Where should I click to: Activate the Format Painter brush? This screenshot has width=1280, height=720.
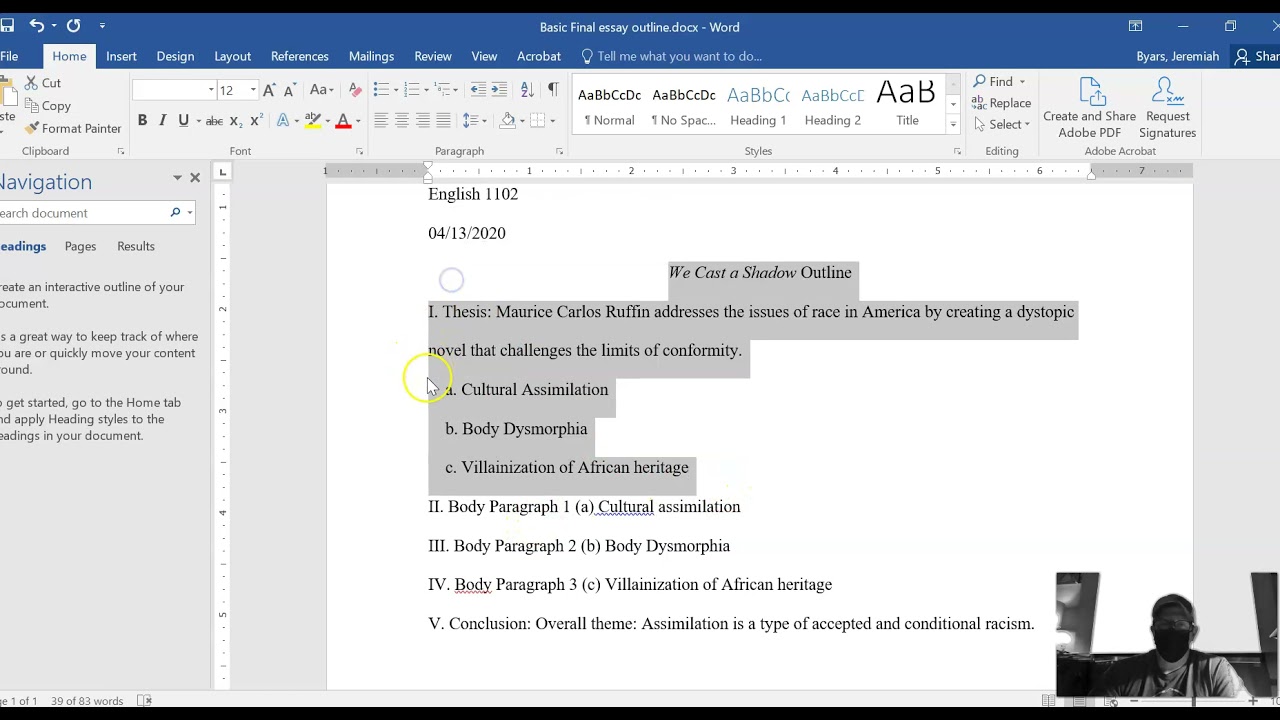pyautogui.click(x=73, y=128)
